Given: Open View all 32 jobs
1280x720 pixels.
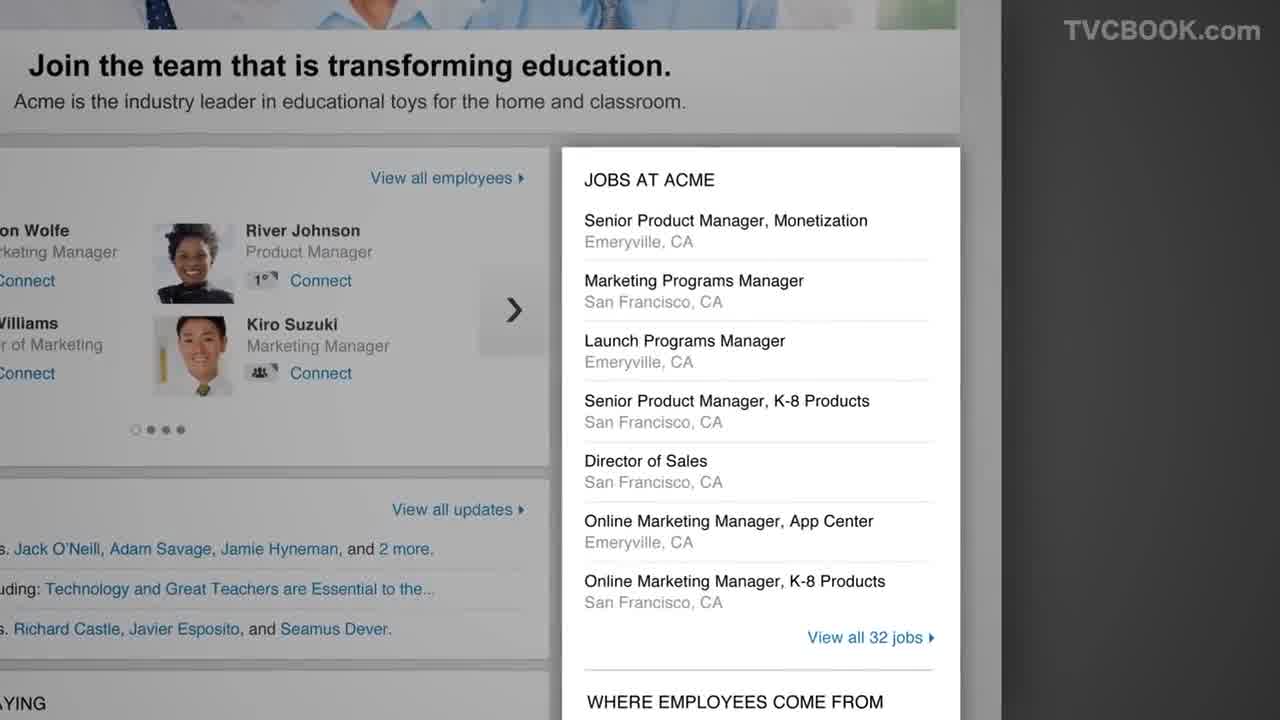Looking at the screenshot, I should click(x=871, y=638).
